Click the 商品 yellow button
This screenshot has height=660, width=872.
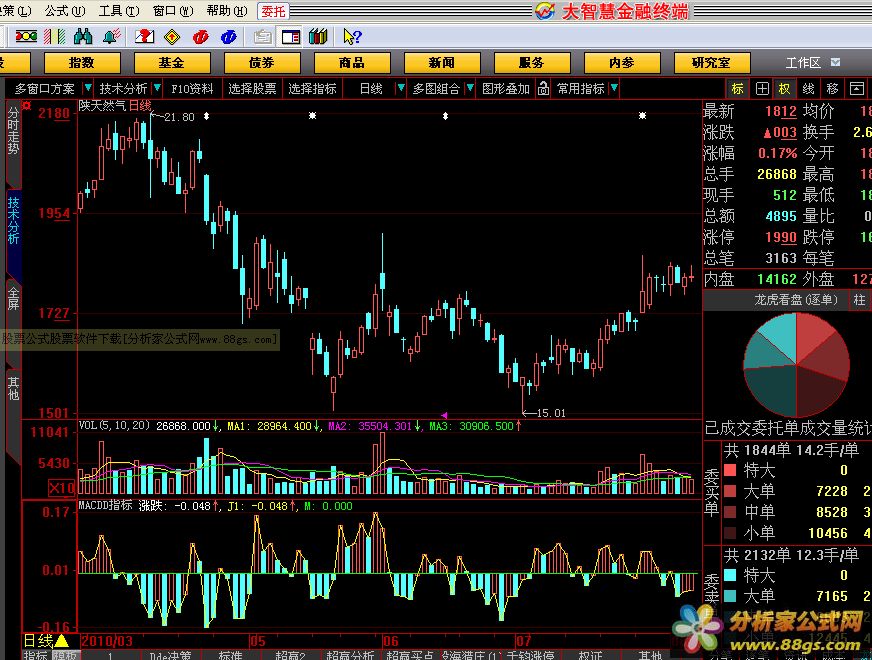(x=352, y=63)
